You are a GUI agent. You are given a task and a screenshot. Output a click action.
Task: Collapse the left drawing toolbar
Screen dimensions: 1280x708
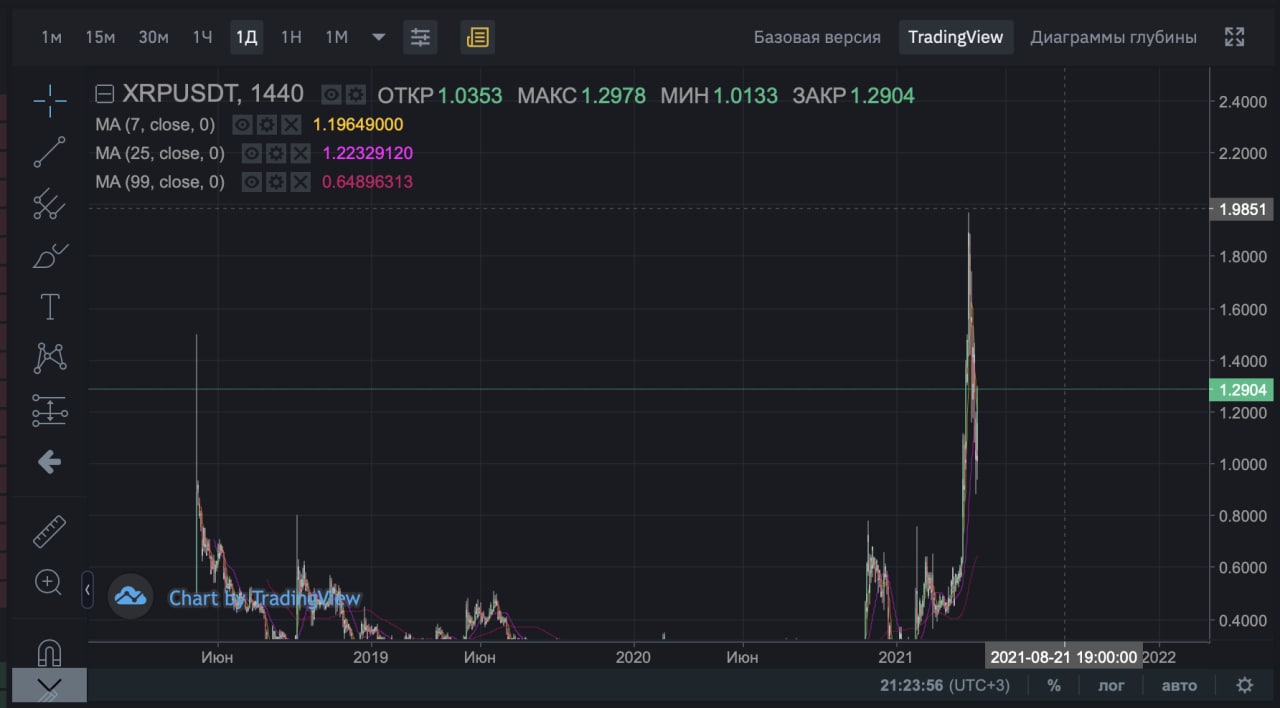[x=87, y=590]
